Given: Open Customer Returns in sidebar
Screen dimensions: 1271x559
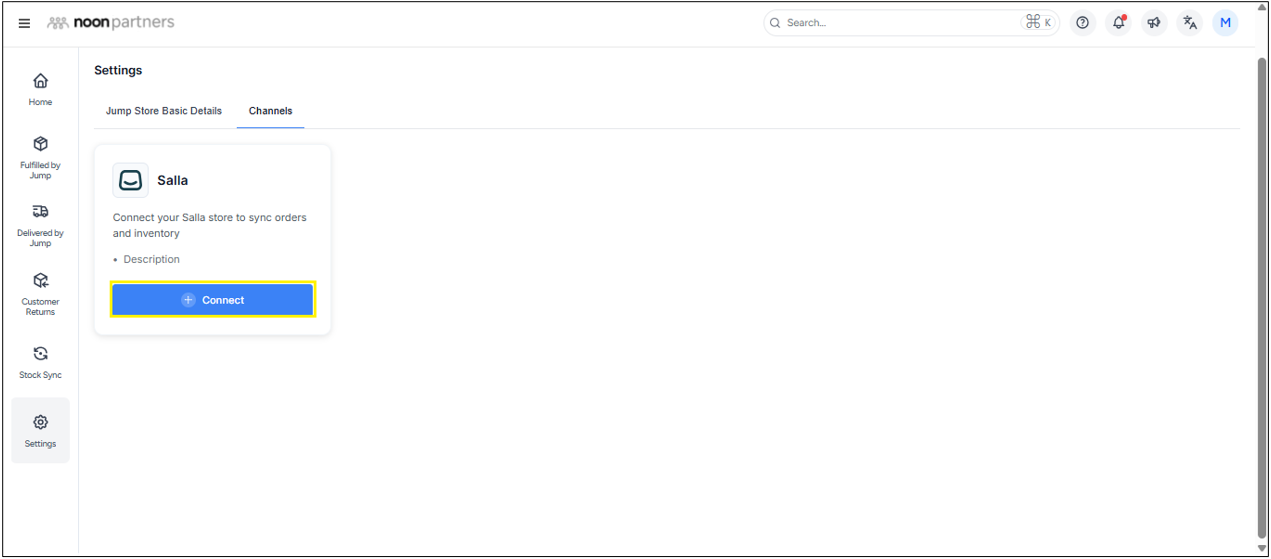Looking at the screenshot, I should point(41,294).
